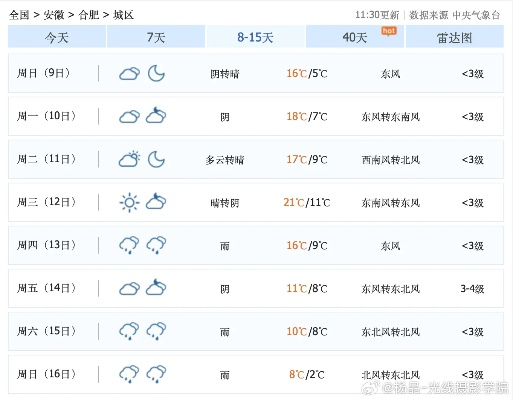
Task: Select the 周五（14日）date label
Action: [47, 288]
